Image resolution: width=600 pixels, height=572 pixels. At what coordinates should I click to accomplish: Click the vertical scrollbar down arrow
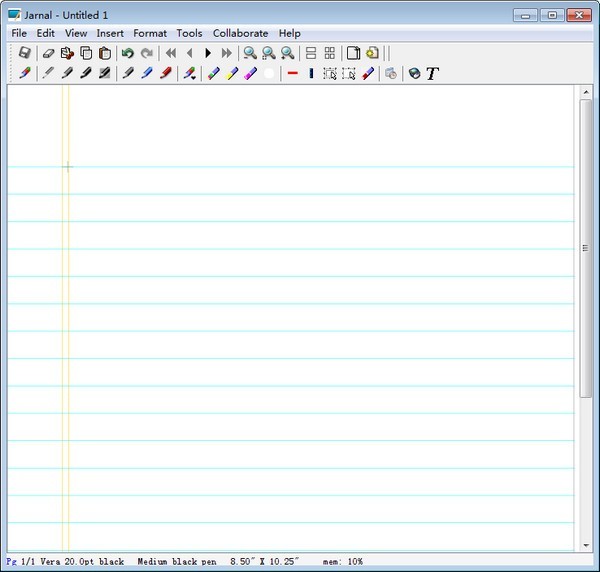(586, 546)
